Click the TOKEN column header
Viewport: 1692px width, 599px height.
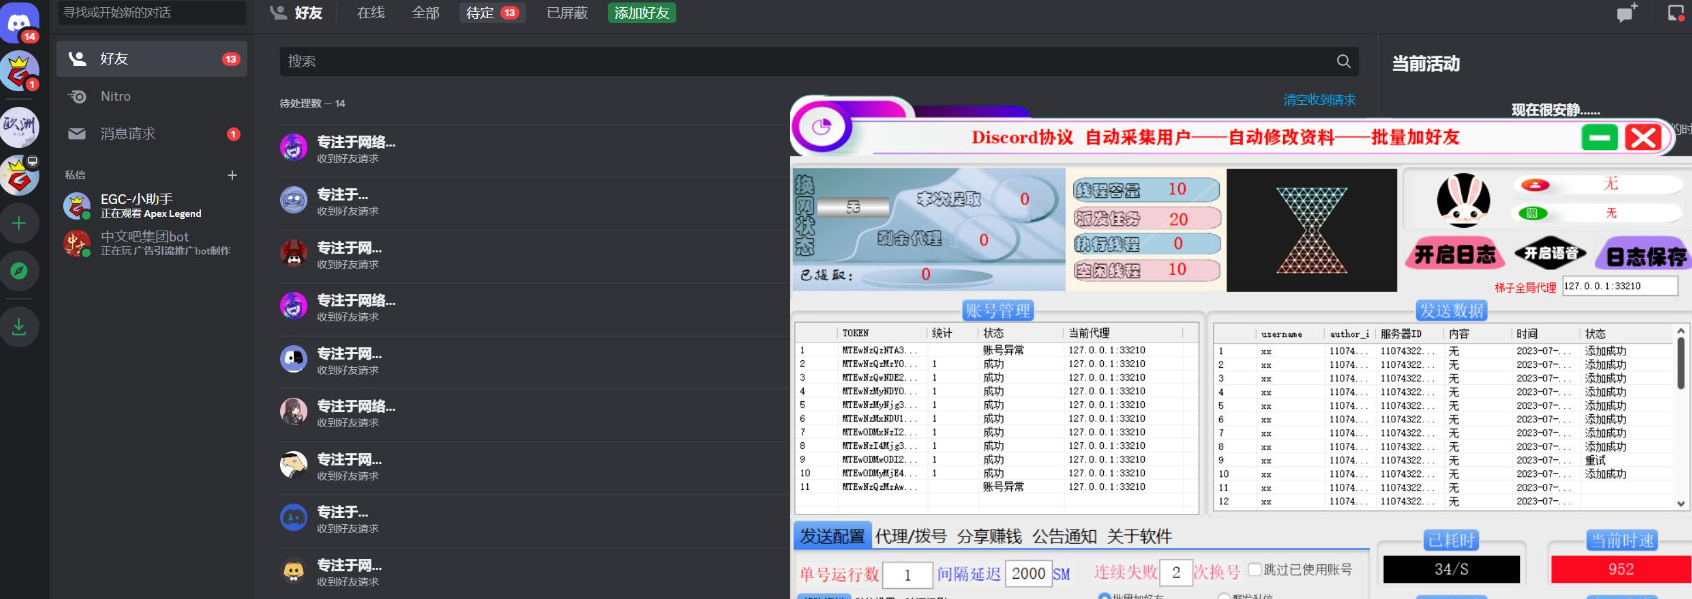click(x=883, y=333)
